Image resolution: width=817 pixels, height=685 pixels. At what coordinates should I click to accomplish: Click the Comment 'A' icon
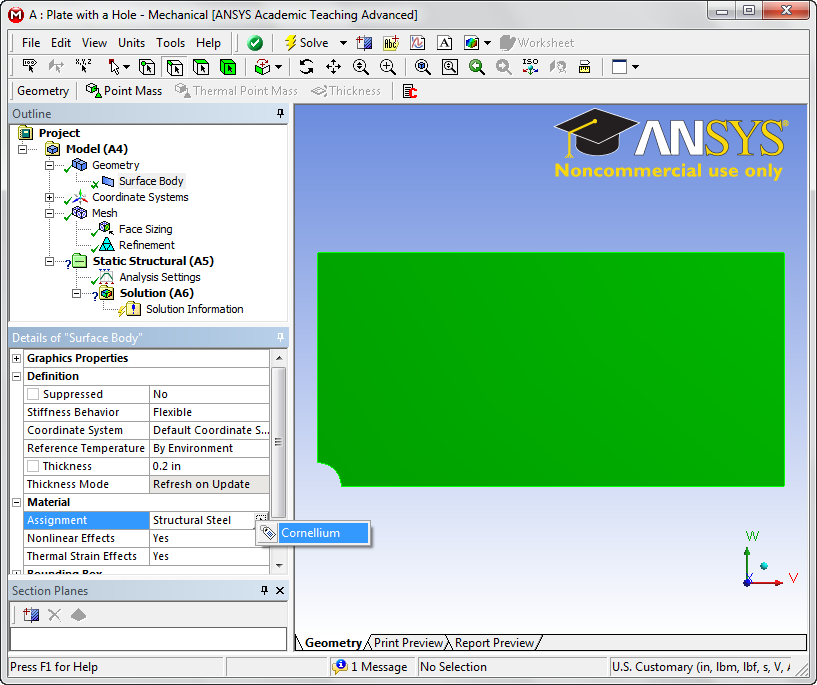click(x=444, y=43)
